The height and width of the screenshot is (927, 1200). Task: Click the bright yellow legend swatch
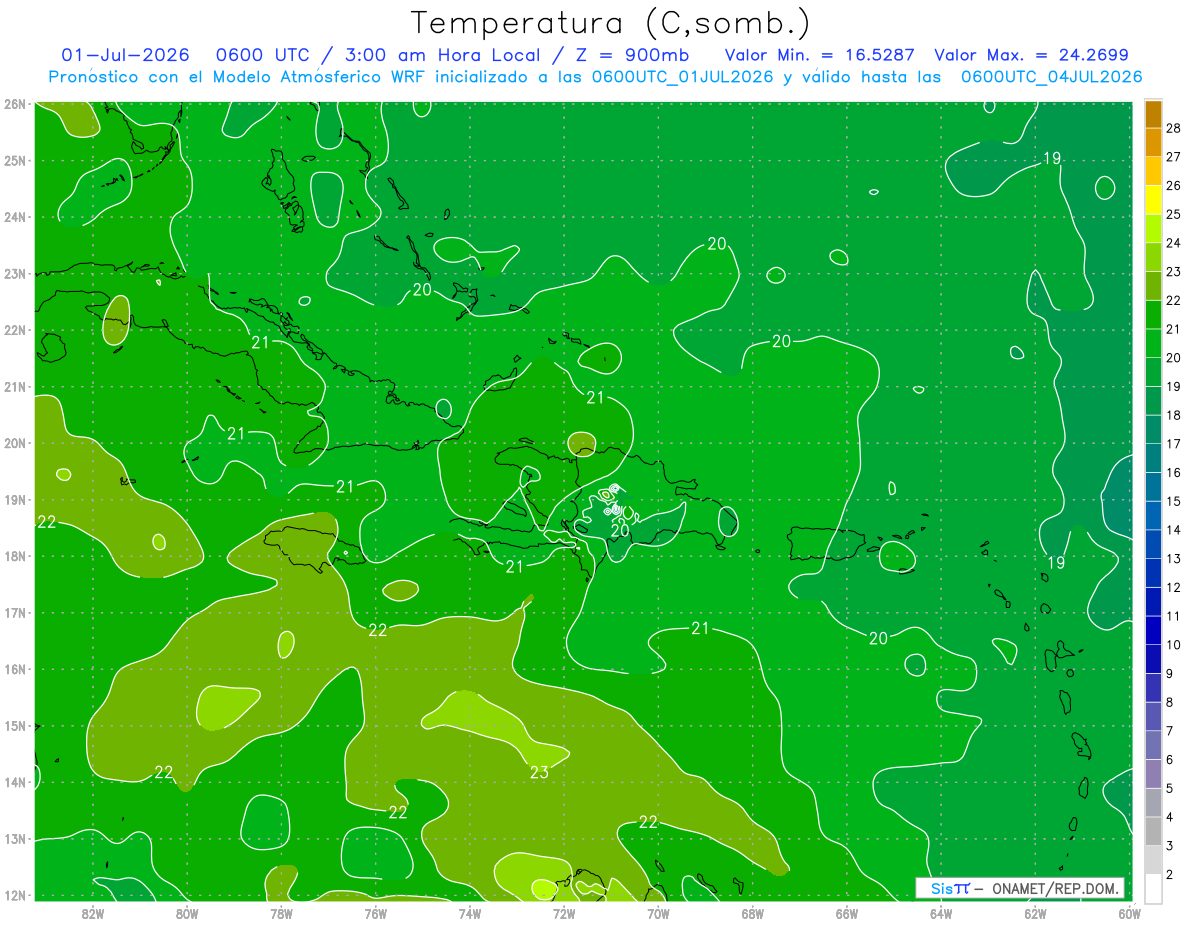pyautogui.click(x=1154, y=200)
